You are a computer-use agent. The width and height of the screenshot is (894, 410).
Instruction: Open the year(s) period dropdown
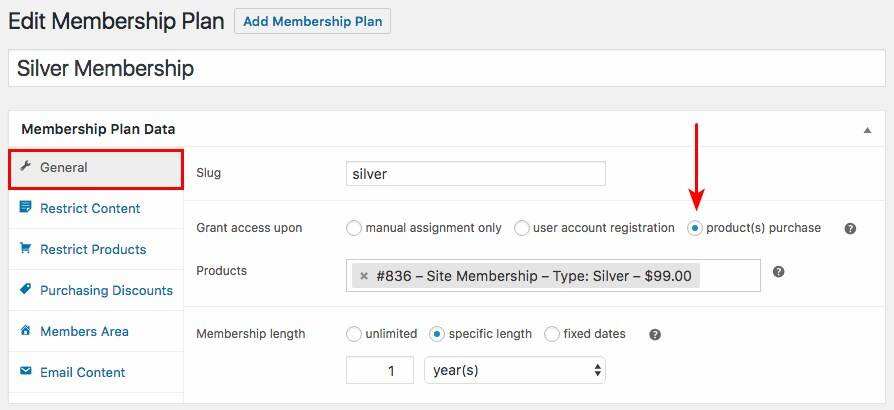pos(515,370)
